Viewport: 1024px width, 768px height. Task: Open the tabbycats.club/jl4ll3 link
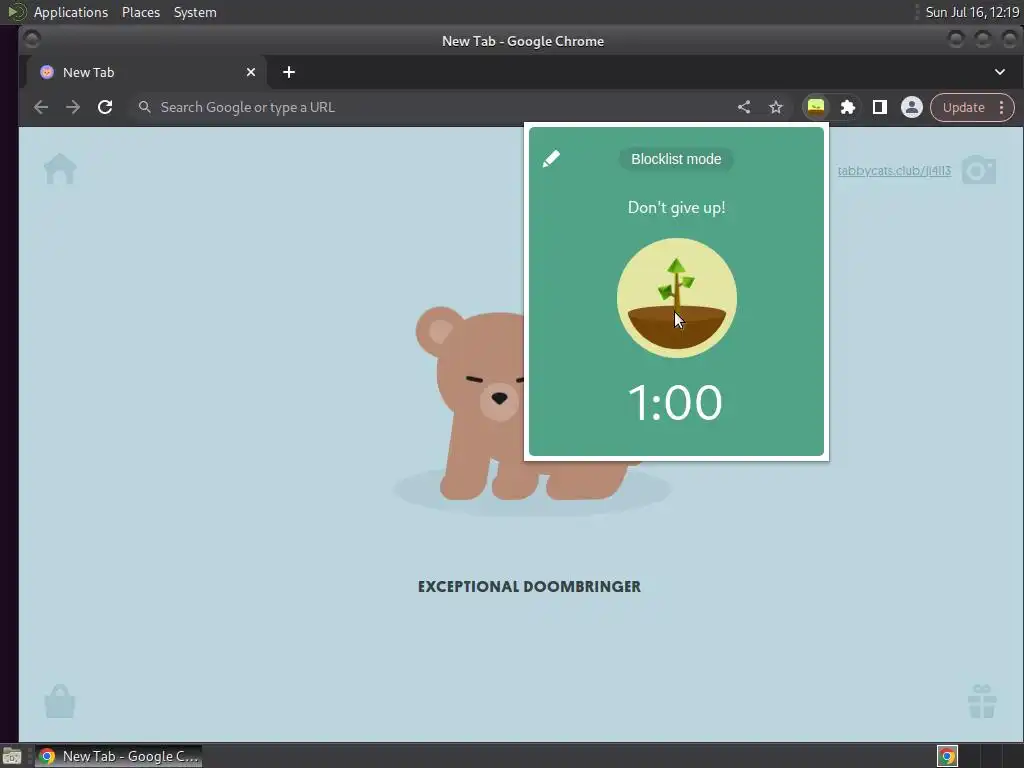pos(894,171)
